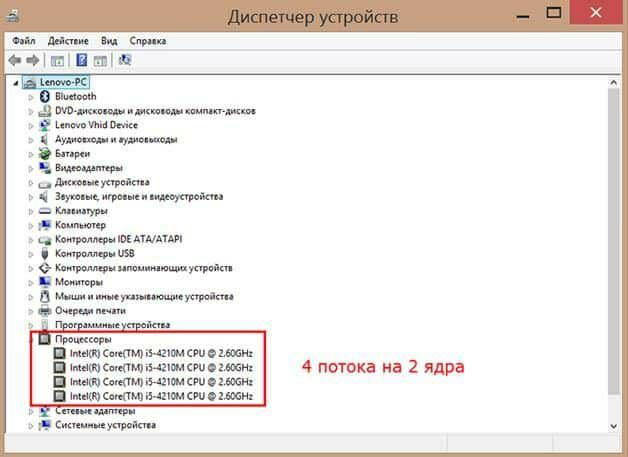Viewport: 628px width, 457px height.
Task: Click the Компьютер category icon
Action: (x=45, y=225)
